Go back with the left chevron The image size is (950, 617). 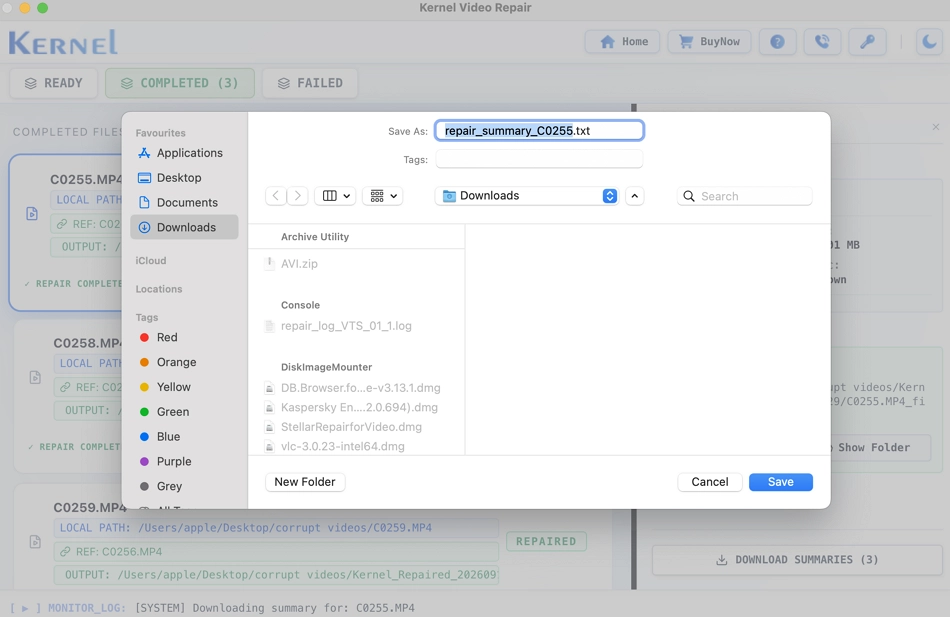pyautogui.click(x=276, y=196)
